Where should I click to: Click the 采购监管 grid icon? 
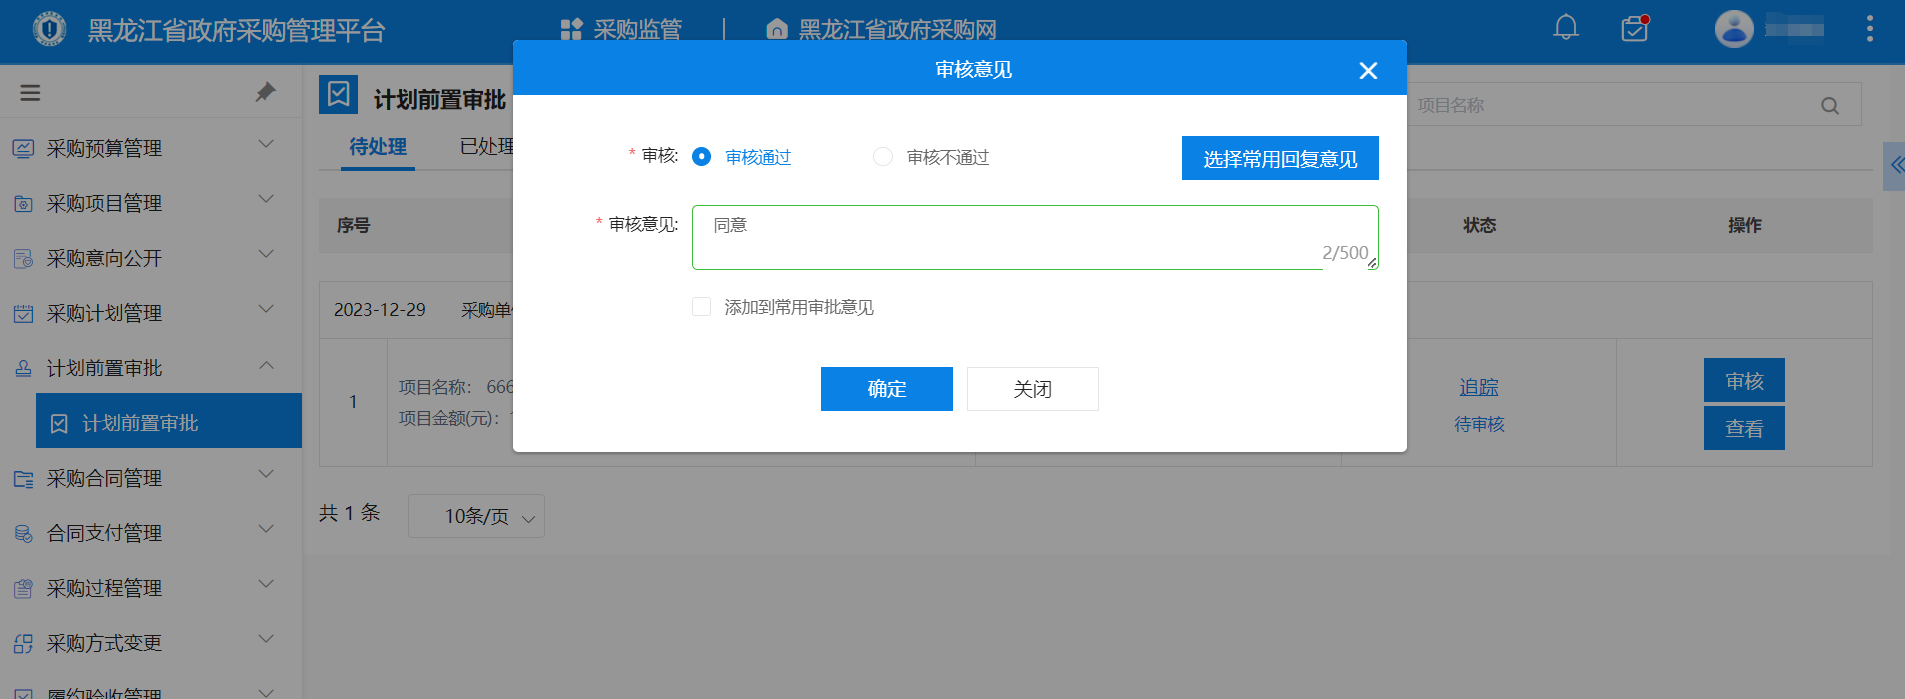[x=571, y=30]
